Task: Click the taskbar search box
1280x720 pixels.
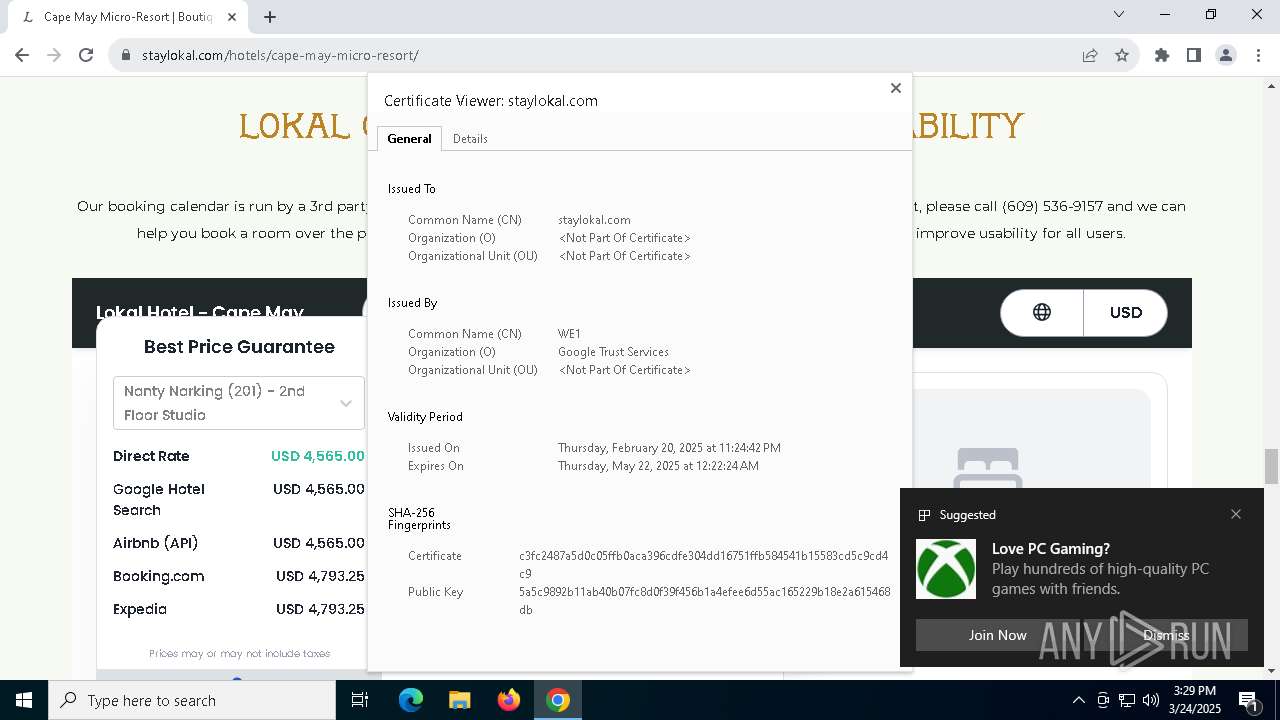Action: [192, 700]
